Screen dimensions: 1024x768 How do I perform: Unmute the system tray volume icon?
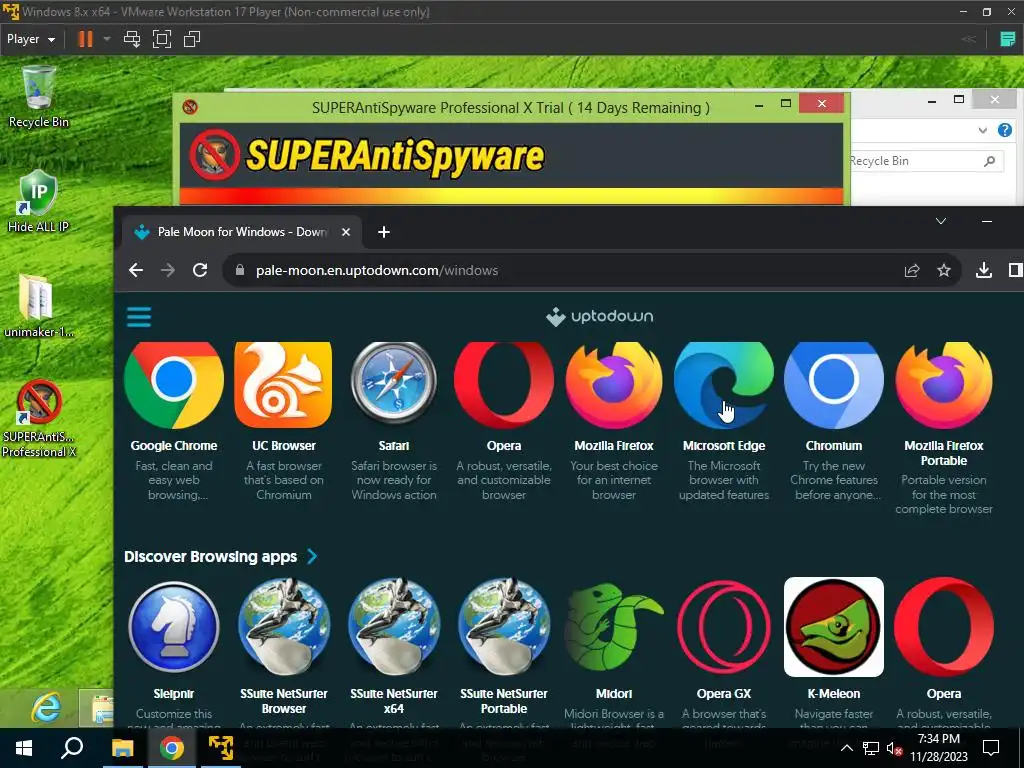[895, 748]
